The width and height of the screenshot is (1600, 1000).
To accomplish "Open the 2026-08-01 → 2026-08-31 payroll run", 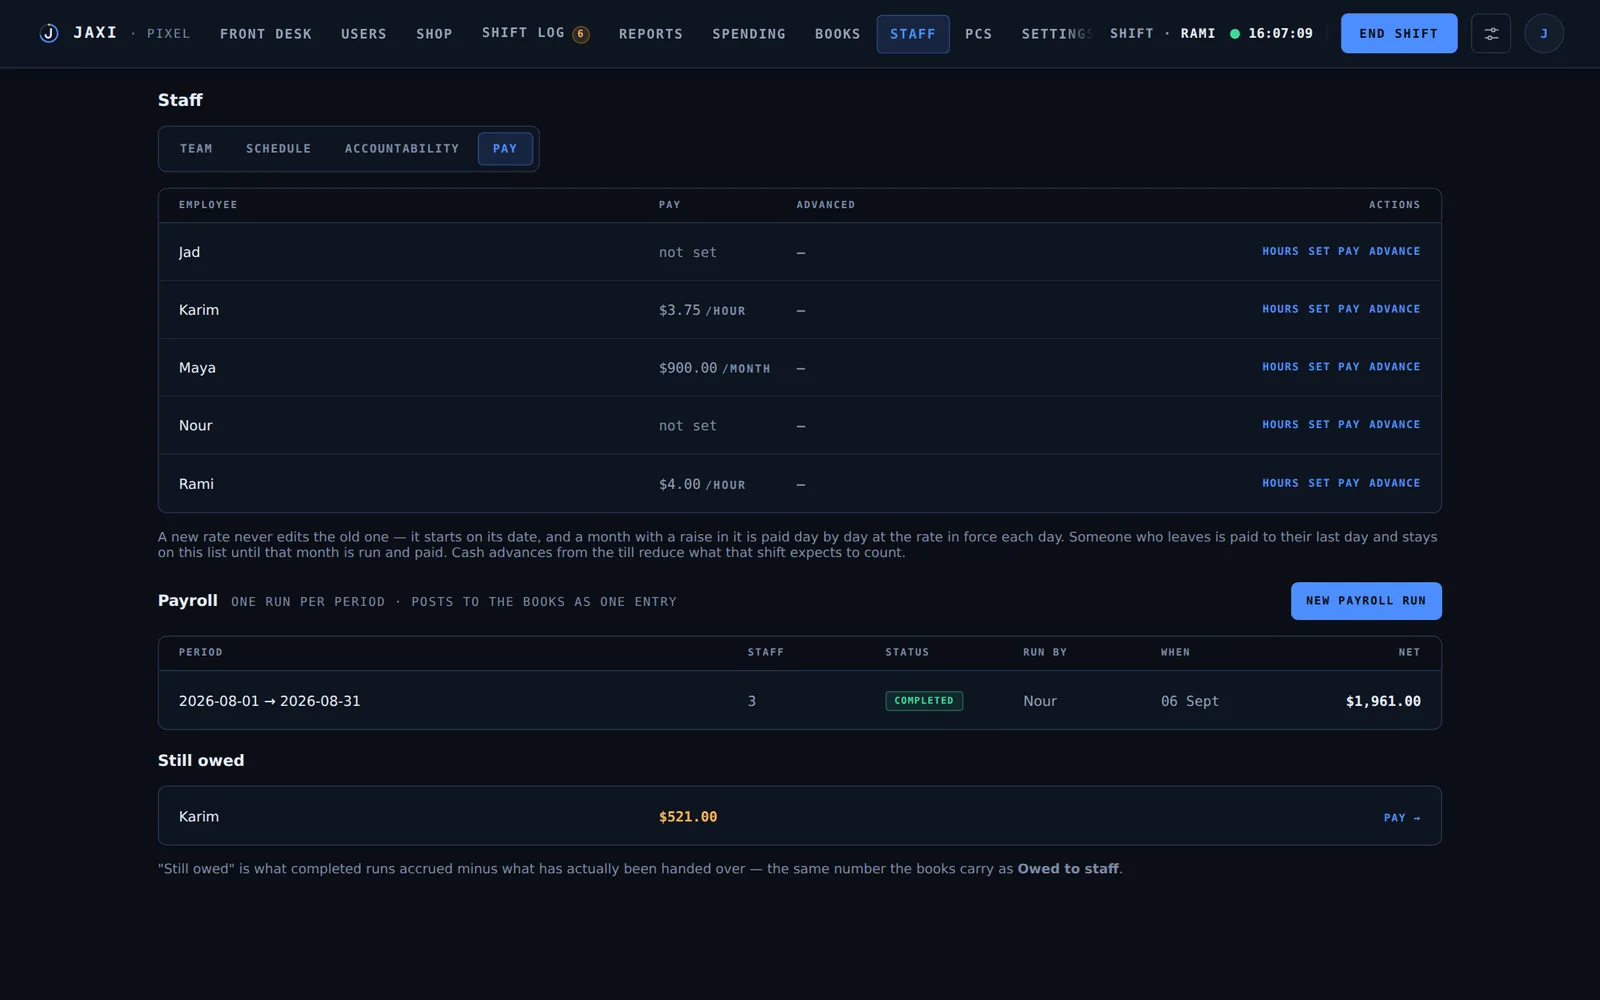I will click(x=800, y=700).
